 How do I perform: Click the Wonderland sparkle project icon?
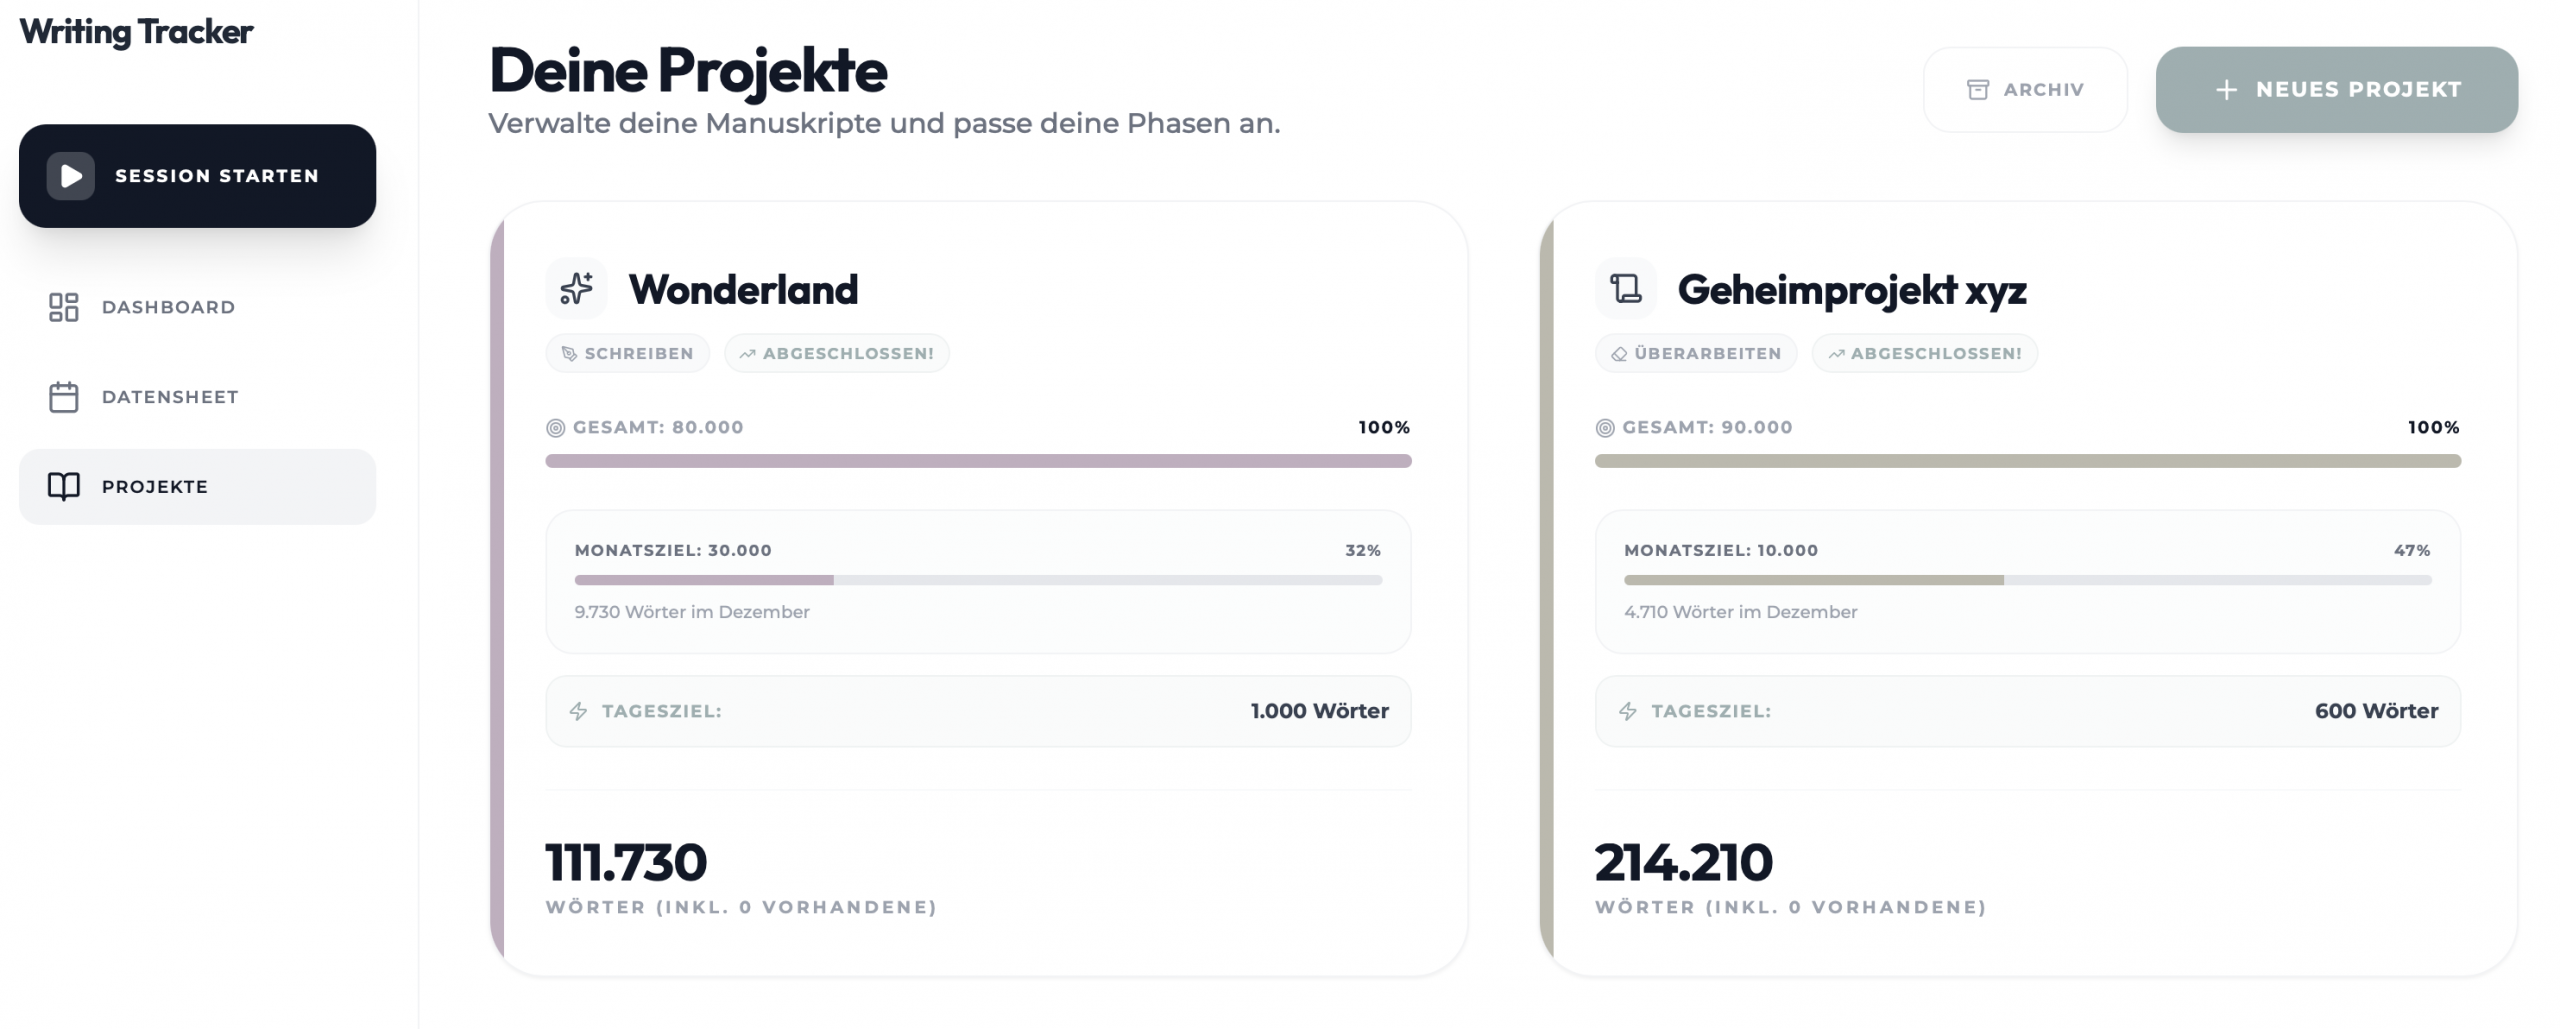pyautogui.click(x=576, y=289)
